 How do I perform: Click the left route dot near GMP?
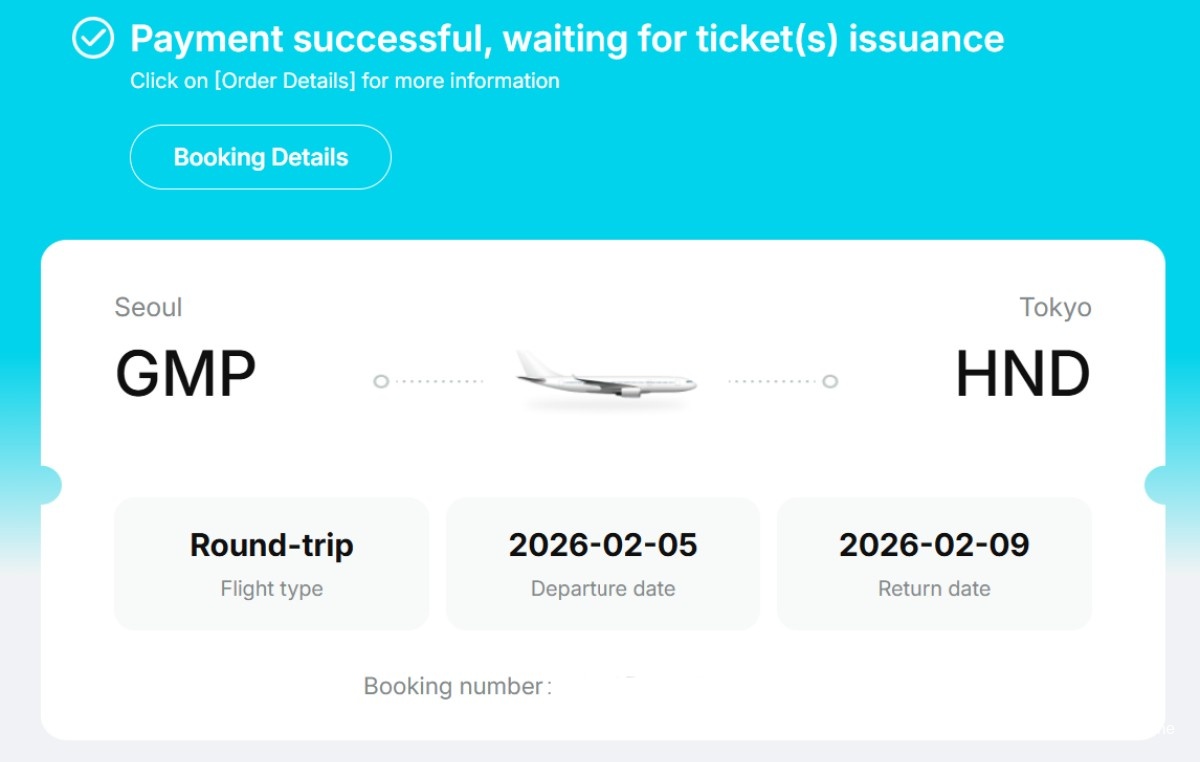381,381
